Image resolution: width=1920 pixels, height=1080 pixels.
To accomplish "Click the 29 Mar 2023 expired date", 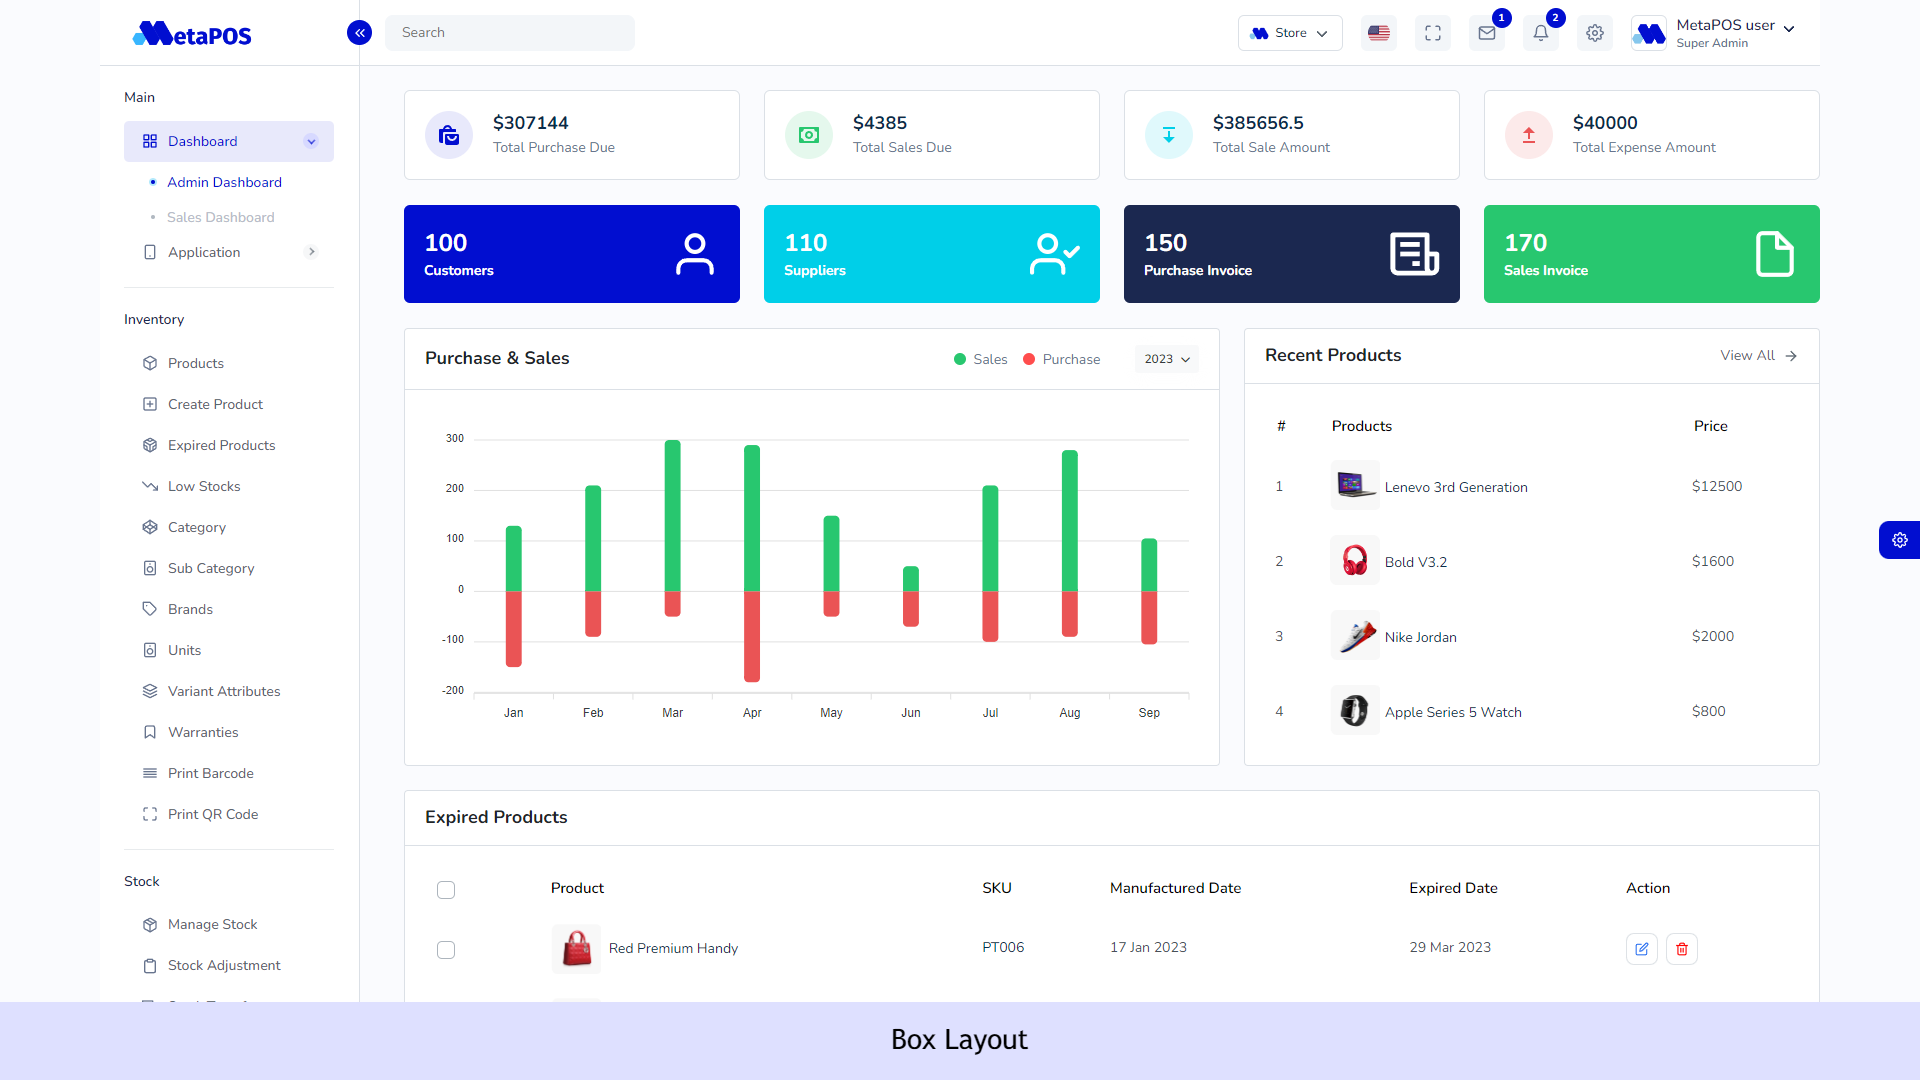I will (x=1450, y=947).
